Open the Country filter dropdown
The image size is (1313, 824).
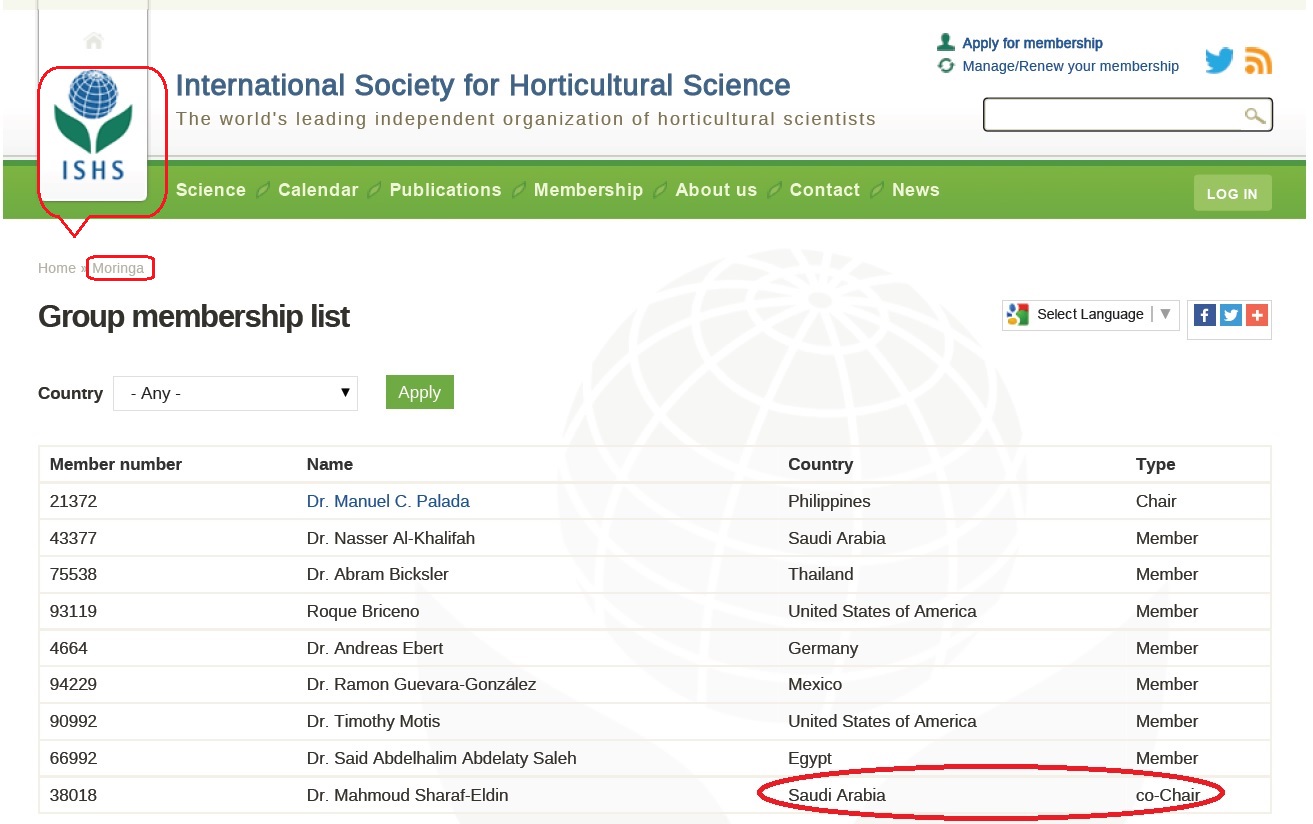coord(235,393)
